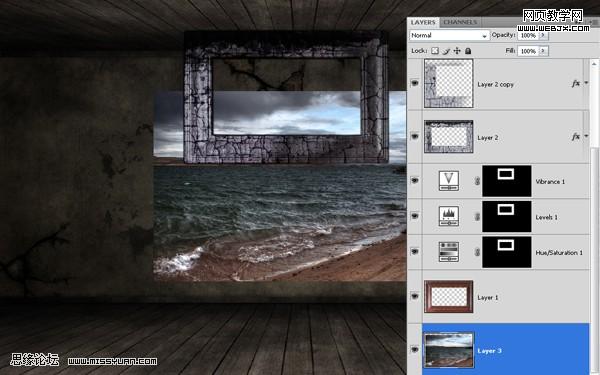Expand effects on Layer 2 copy

click(586, 83)
